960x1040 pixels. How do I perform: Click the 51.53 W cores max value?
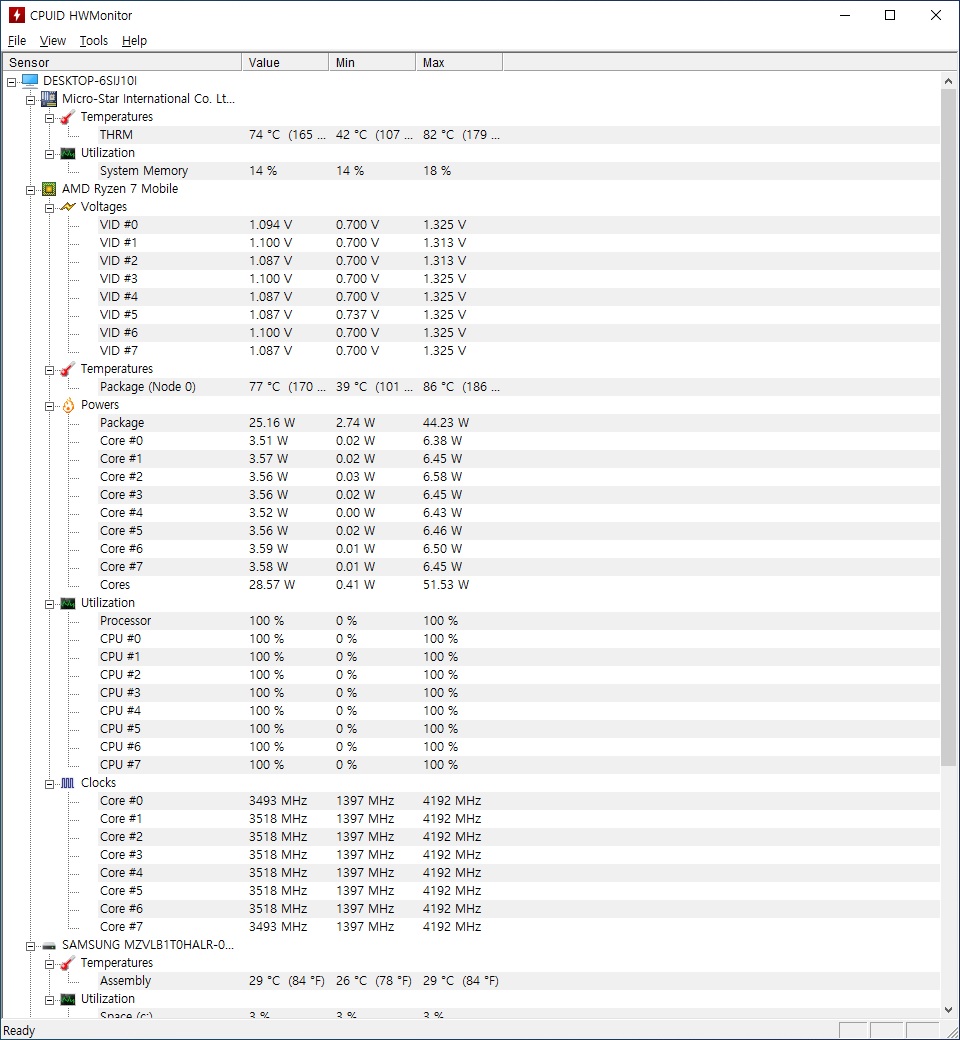click(446, 584)
